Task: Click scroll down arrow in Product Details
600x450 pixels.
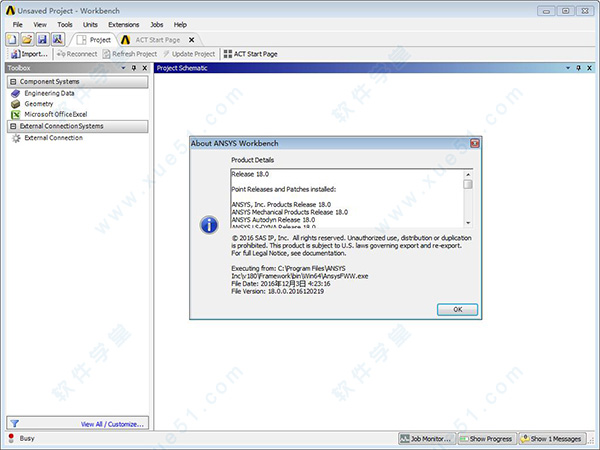Action: click(468, 223)
